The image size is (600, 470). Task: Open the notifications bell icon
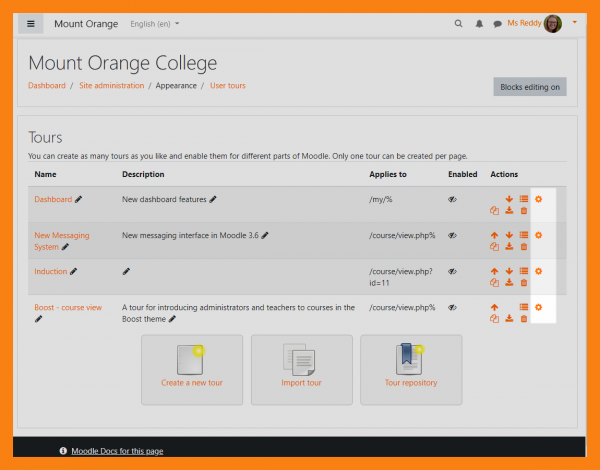tap(479, 23)
